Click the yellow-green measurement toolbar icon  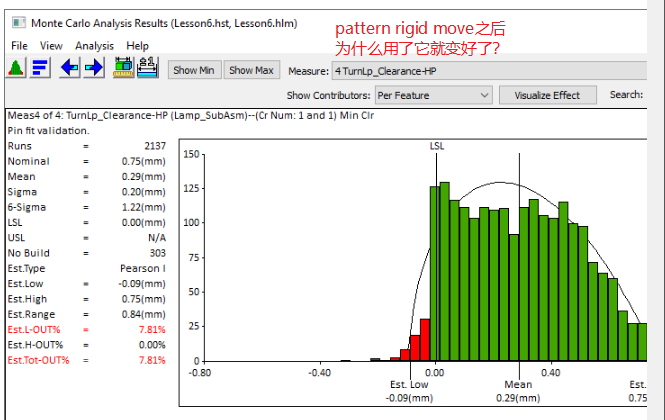pyautogui.click(x=124, y=68)
